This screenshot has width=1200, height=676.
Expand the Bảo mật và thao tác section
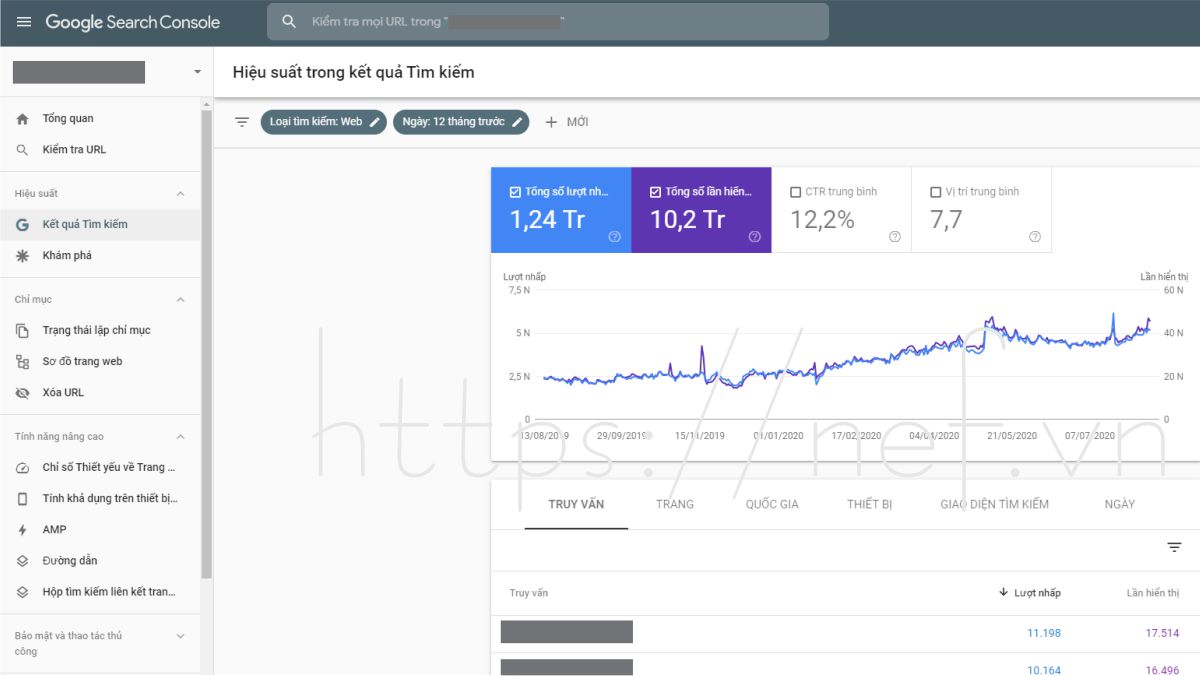coord(180,635)
